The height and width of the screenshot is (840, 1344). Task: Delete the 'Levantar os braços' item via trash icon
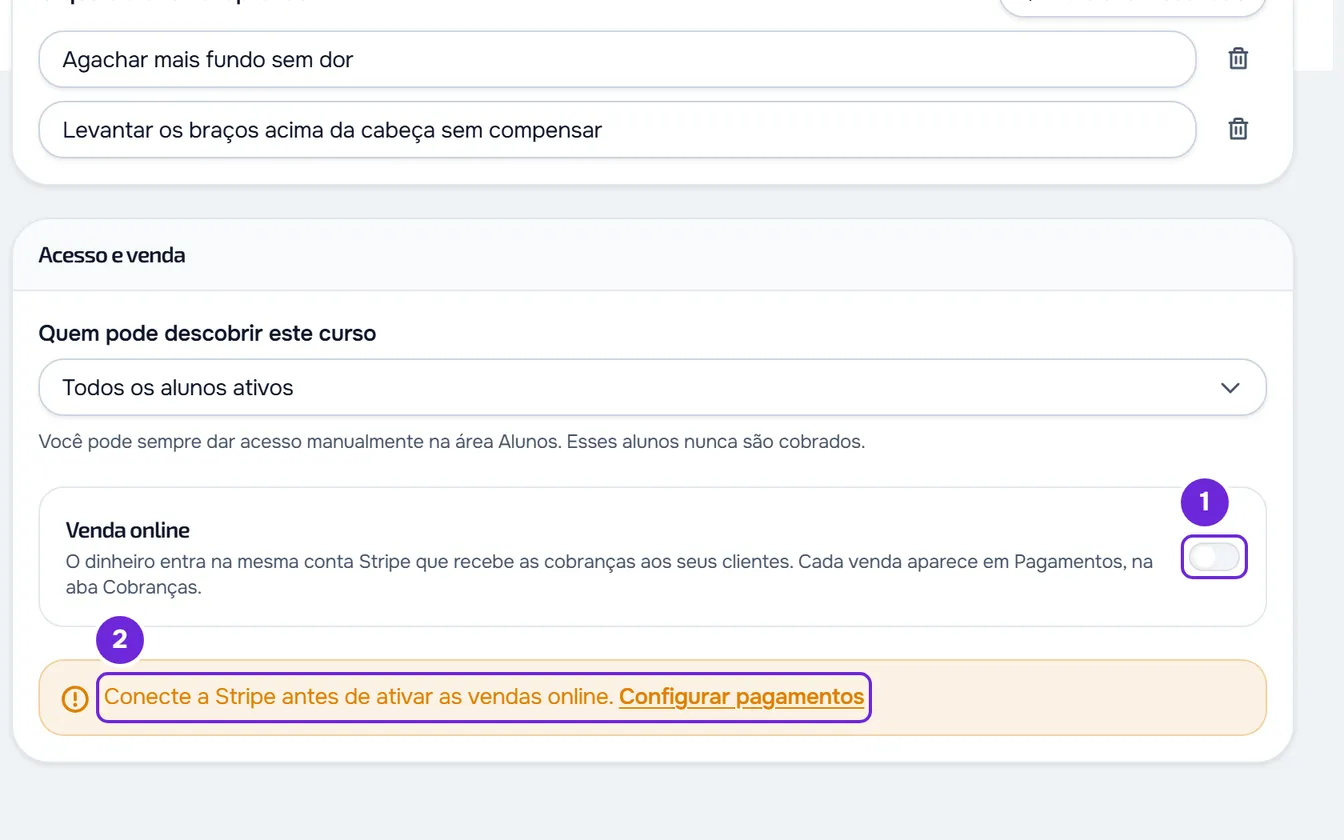click(x=1238, y=129)
